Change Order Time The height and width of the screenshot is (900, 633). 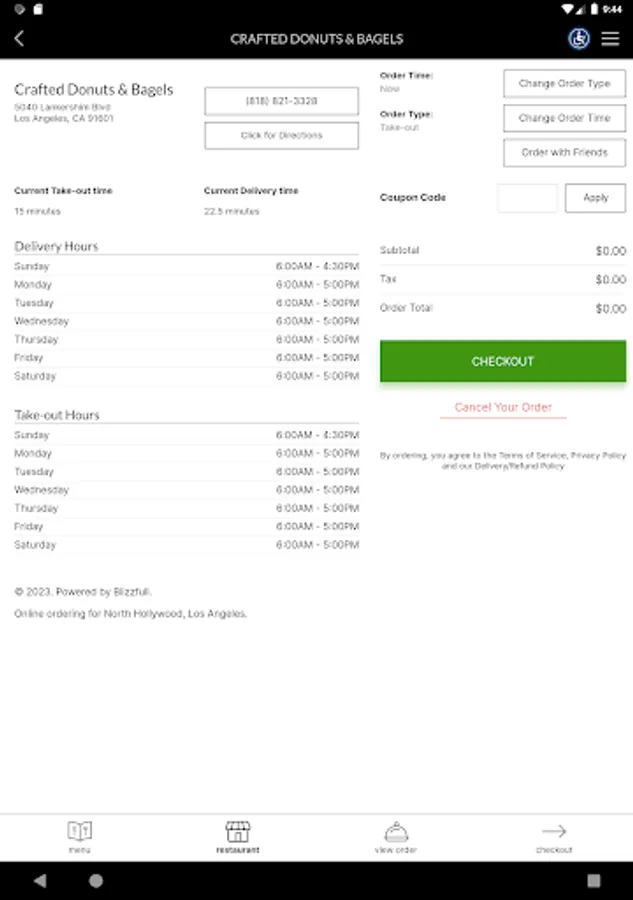point(565,118)
